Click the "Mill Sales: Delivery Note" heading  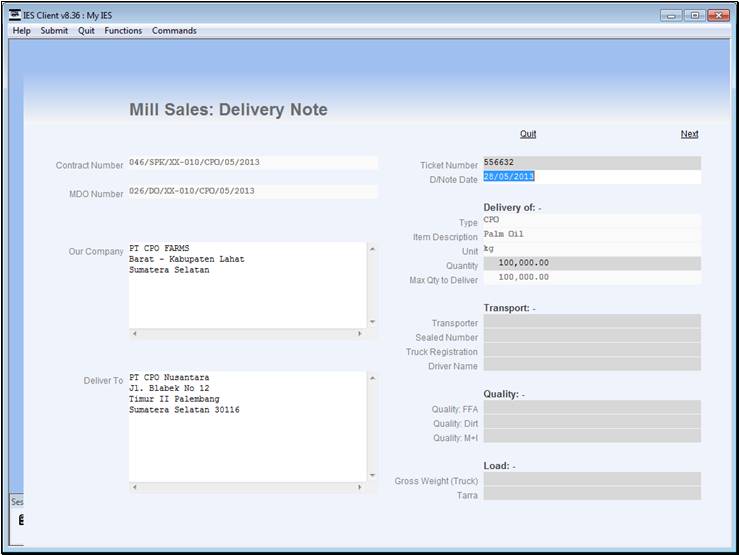tap(229, 109)
